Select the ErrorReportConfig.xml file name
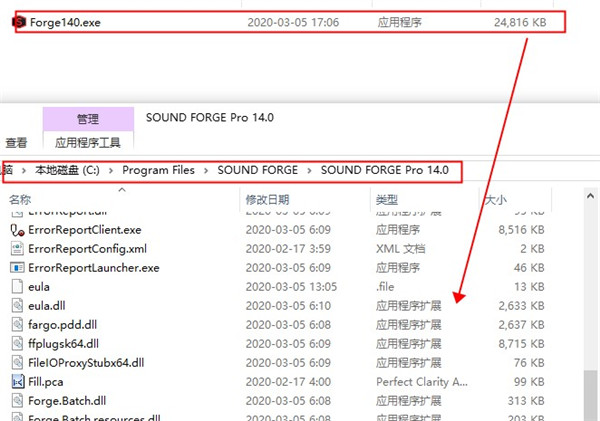Image resolution: width=600 pixels, height=421 pixels. click(x=88, y=249)
